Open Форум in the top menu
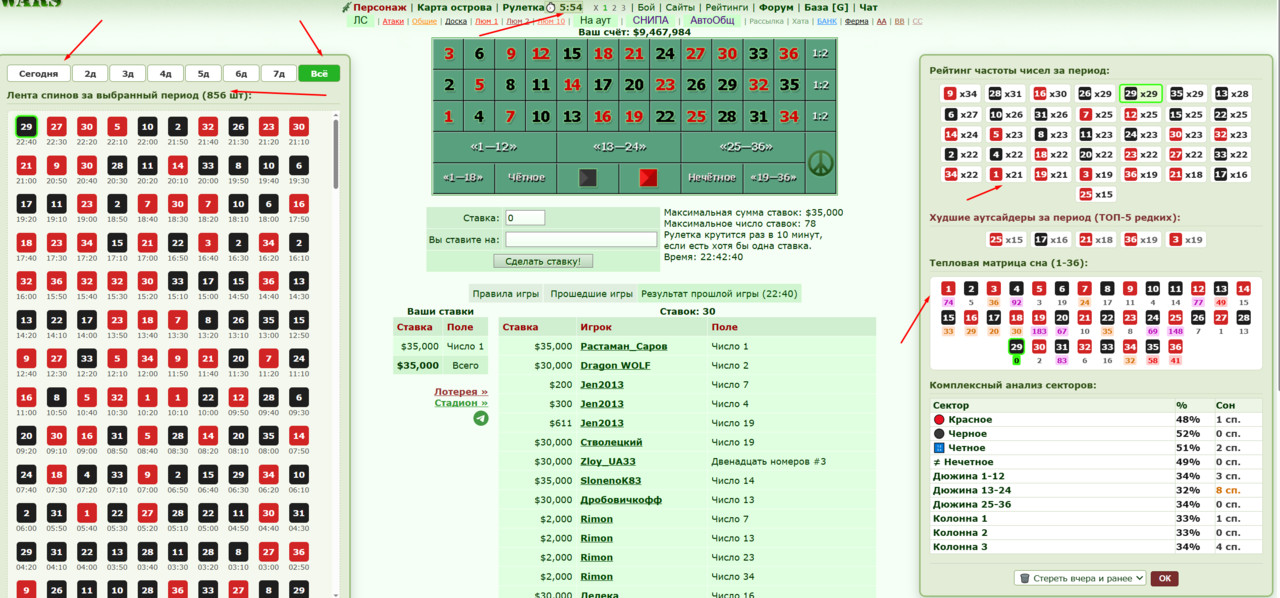This screenshot has height=598, width=1280. (776, 7)
